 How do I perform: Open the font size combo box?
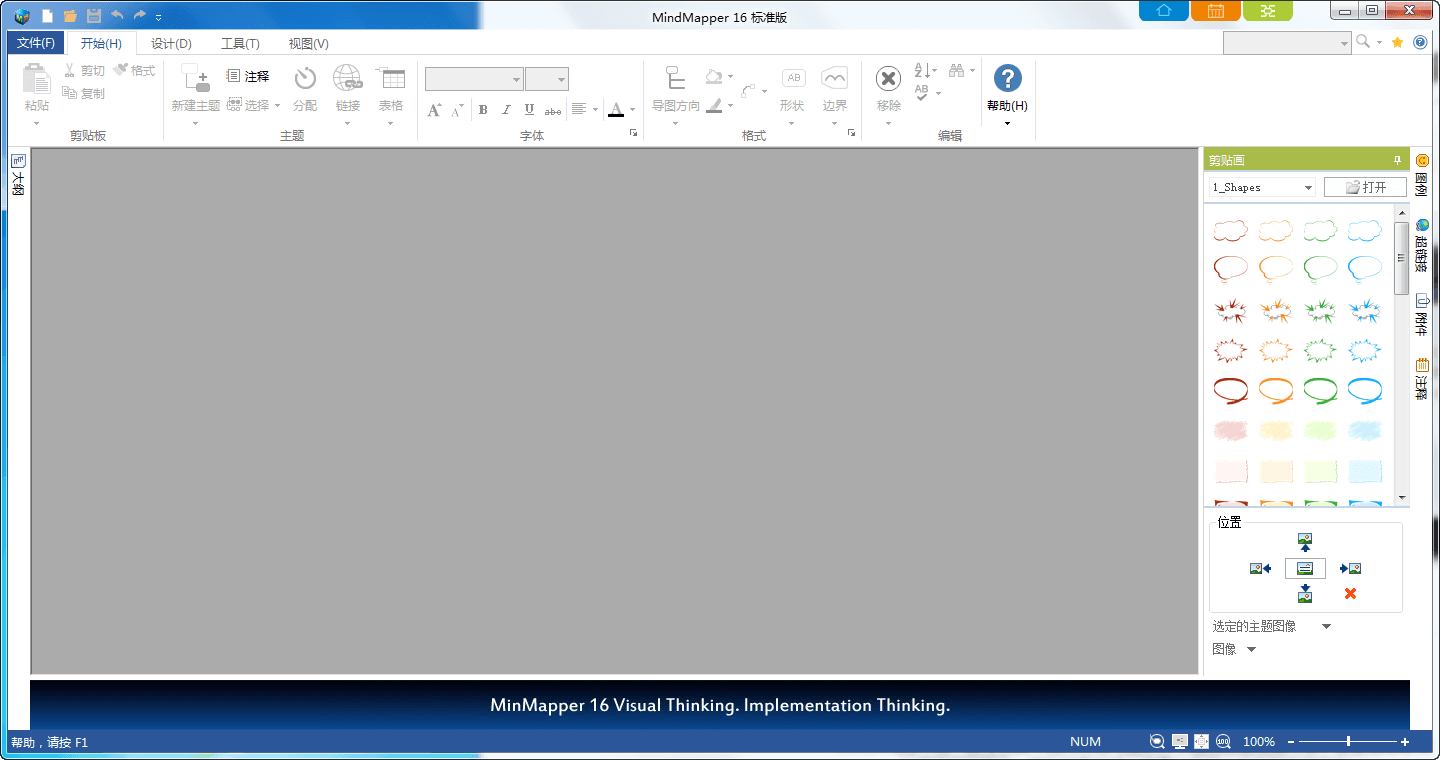point(547,79)
